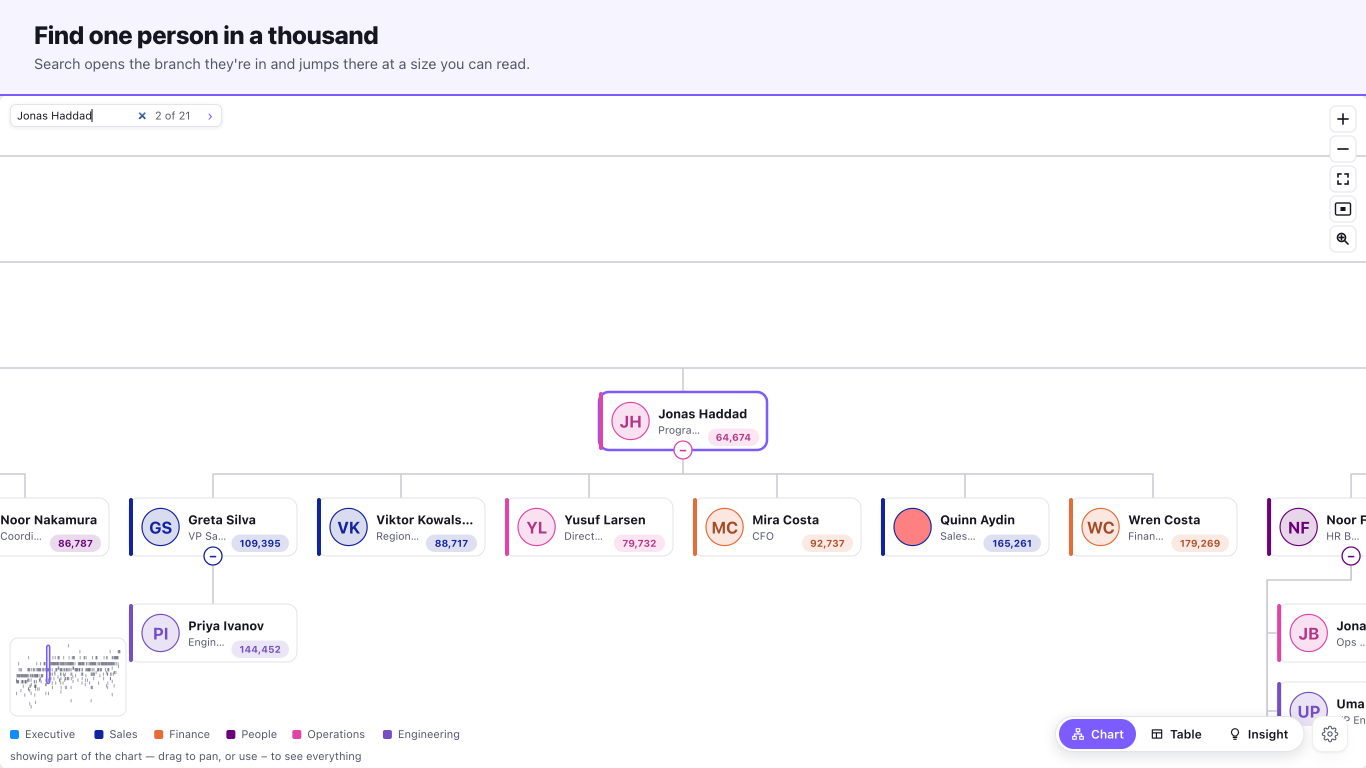Collapse Jonas Haddad's branch
1366x768 pixels.
coord(683,450)
